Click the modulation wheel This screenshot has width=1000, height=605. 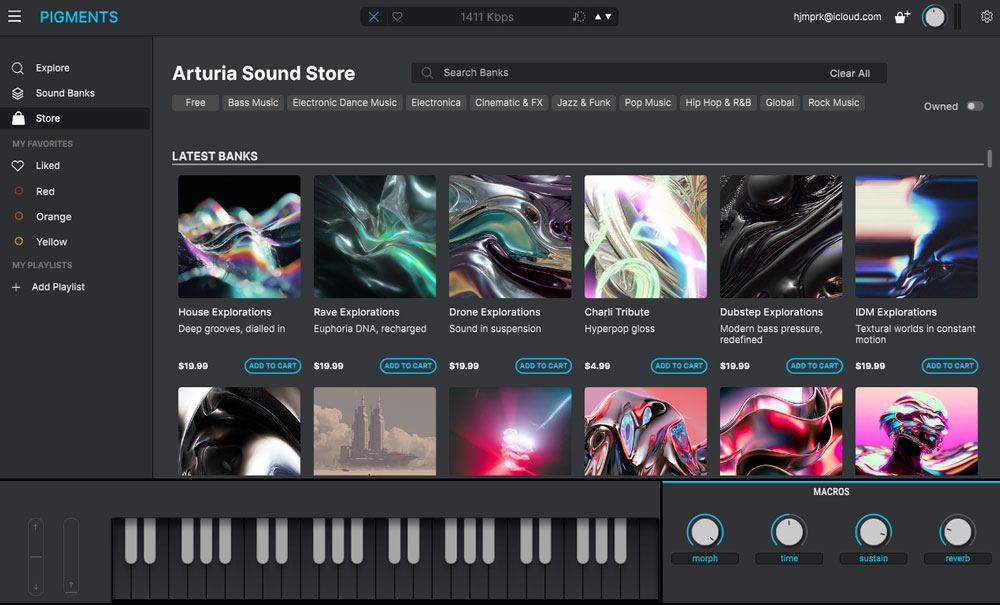tap(71, 557)
